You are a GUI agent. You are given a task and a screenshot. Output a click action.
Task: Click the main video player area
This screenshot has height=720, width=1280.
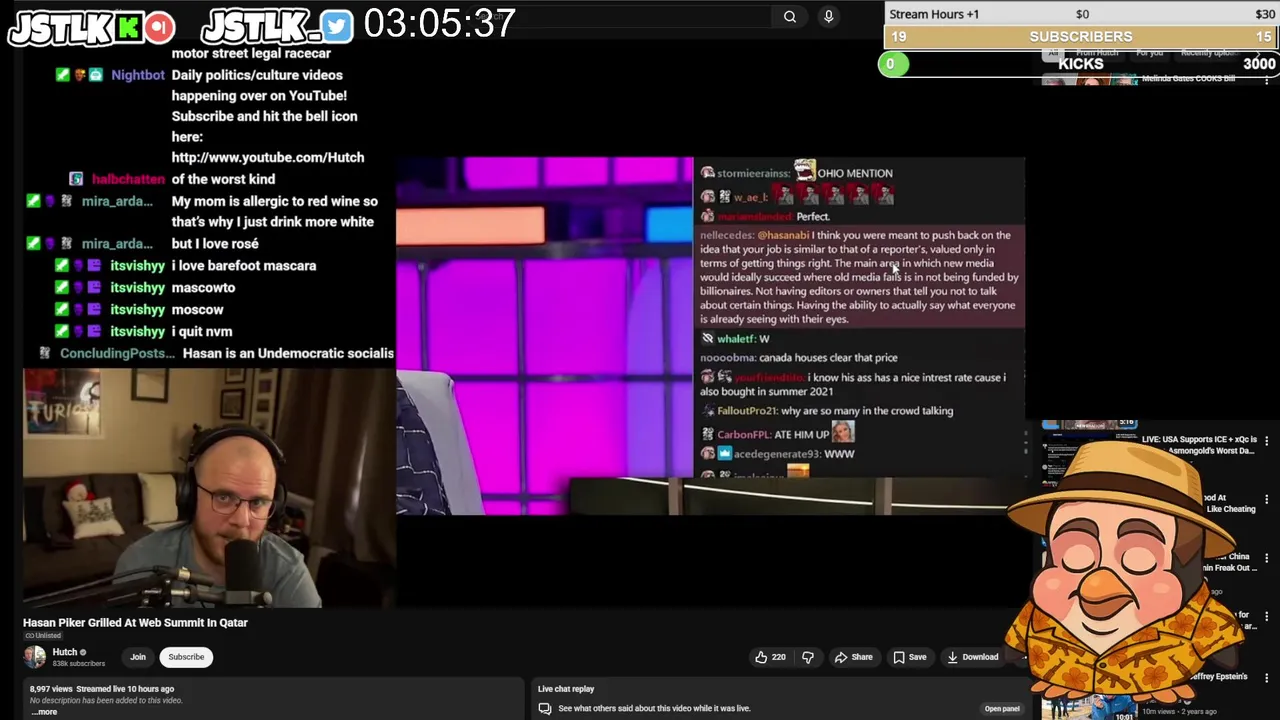pos(710,335)
